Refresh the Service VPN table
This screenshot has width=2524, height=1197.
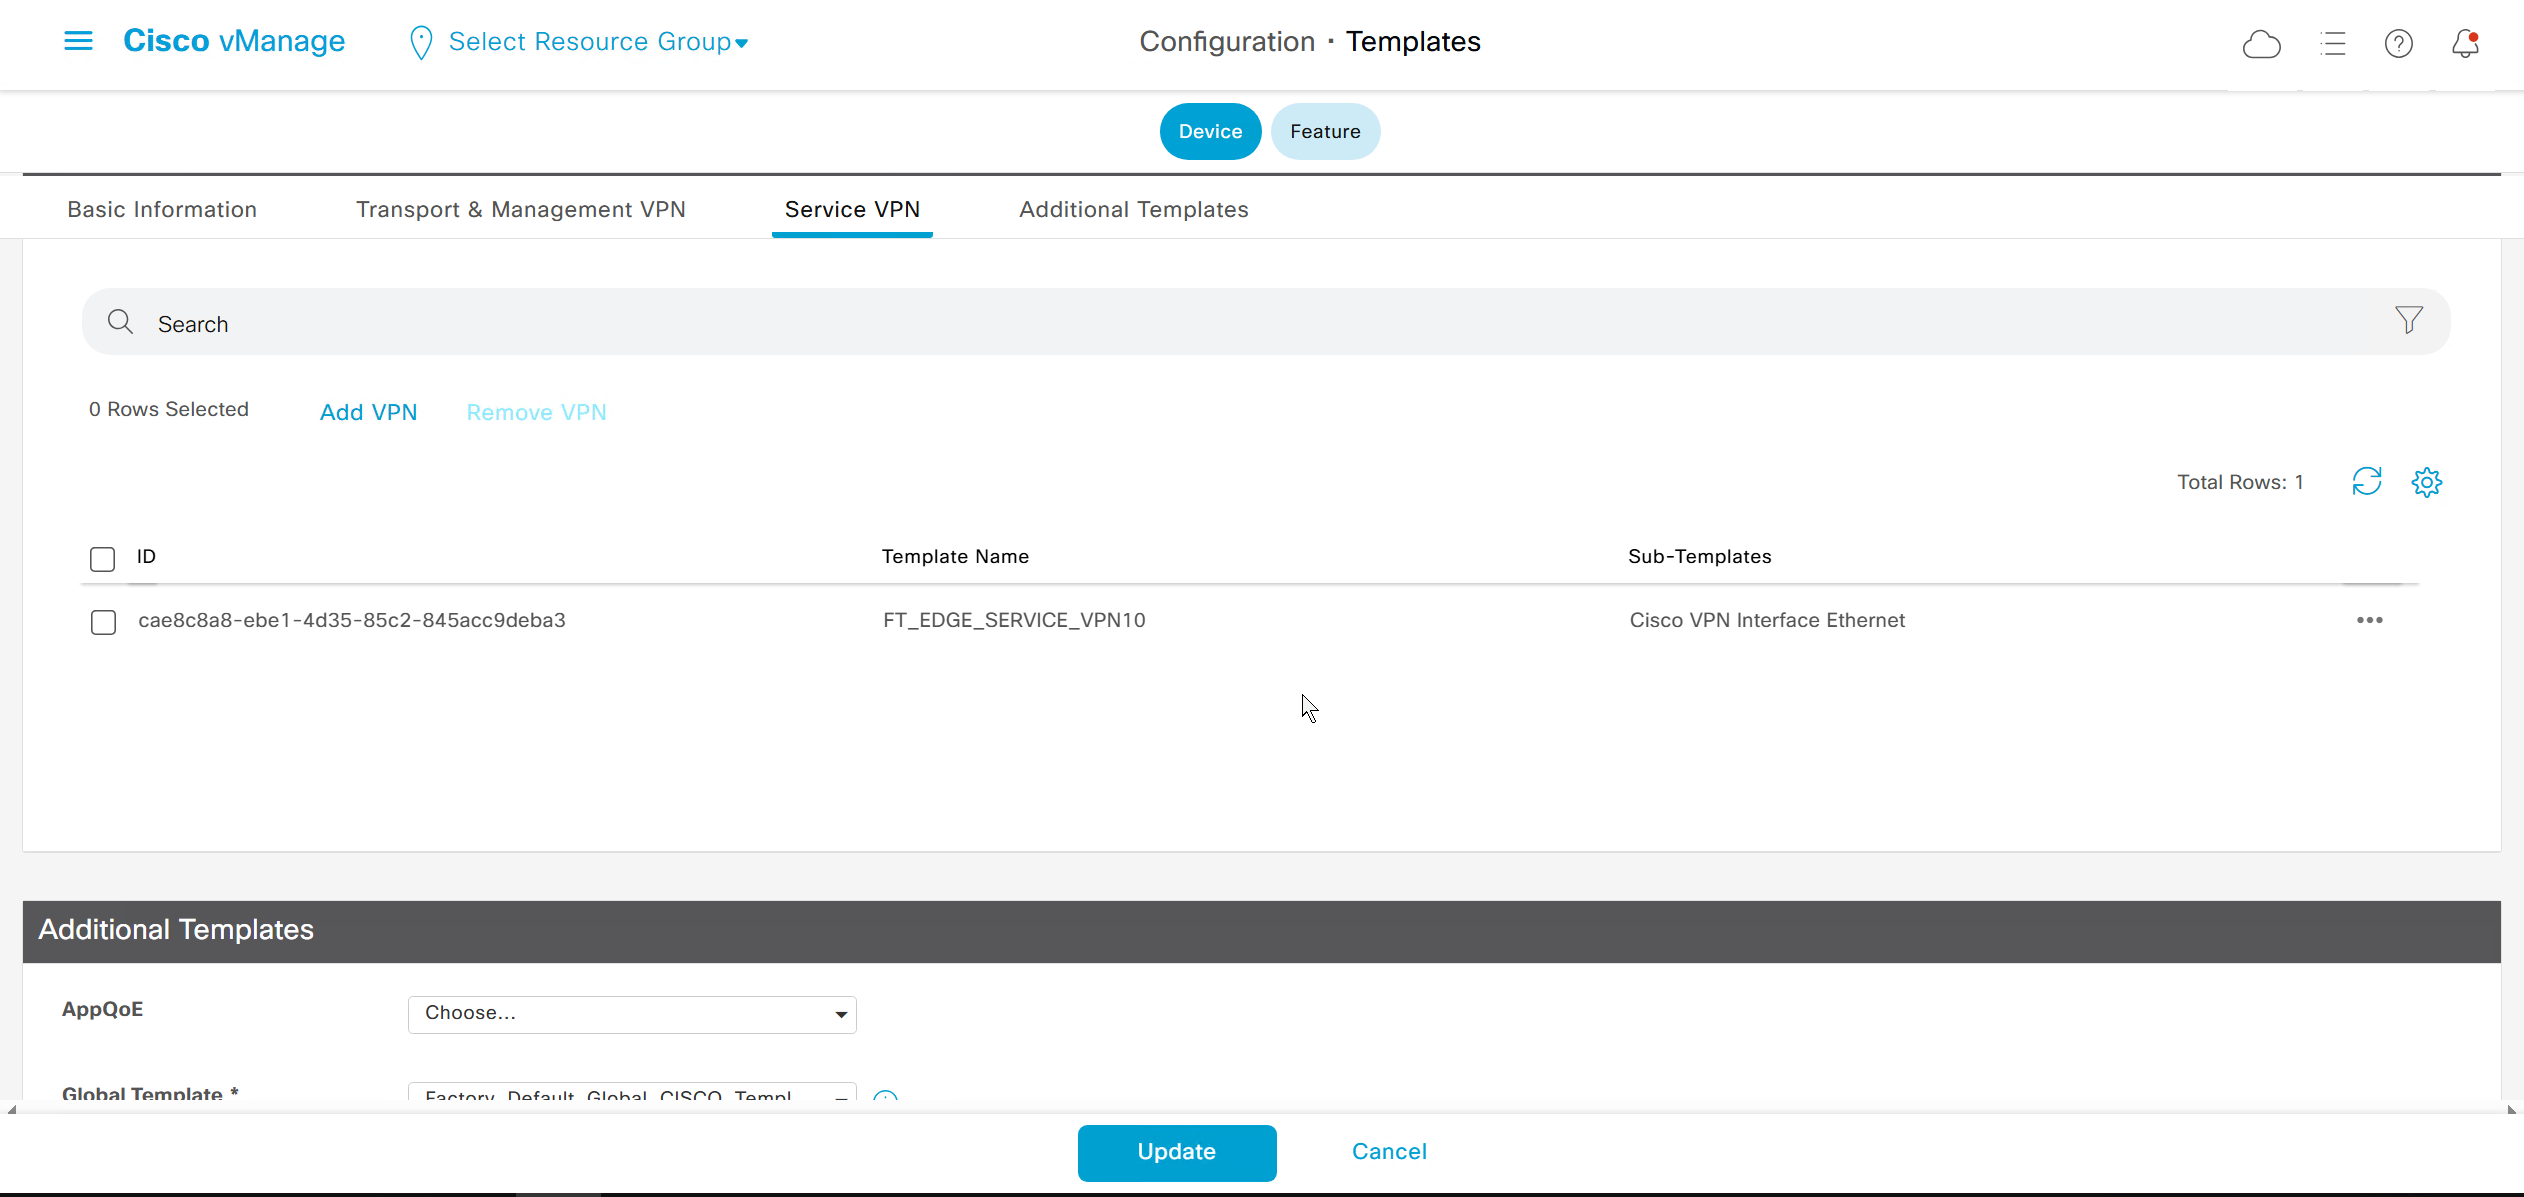(2366, 482)
